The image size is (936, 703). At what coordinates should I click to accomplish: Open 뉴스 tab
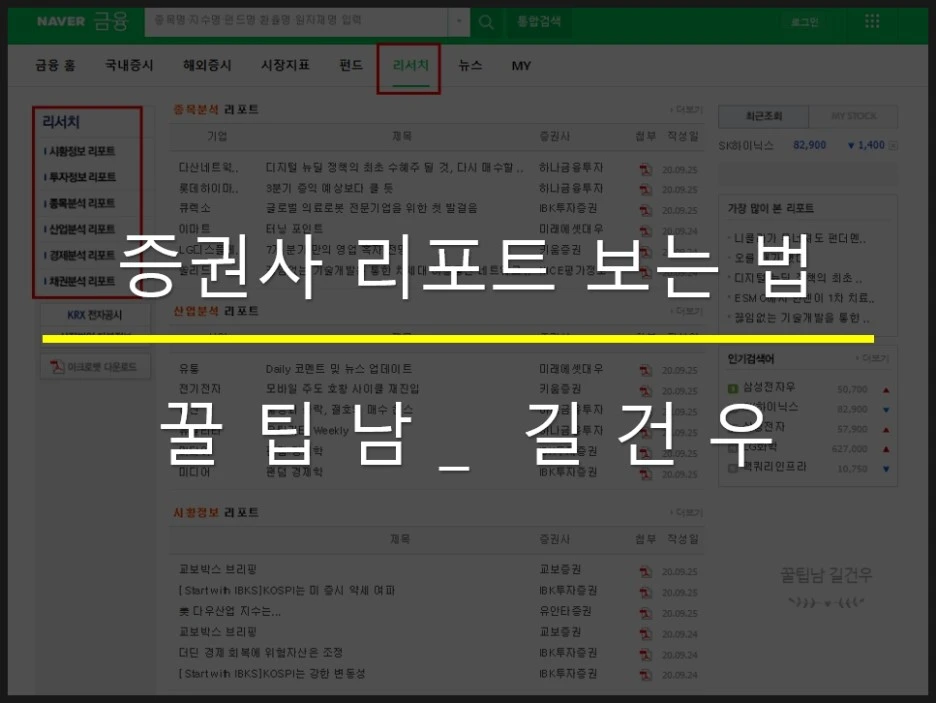coord(470,66)
